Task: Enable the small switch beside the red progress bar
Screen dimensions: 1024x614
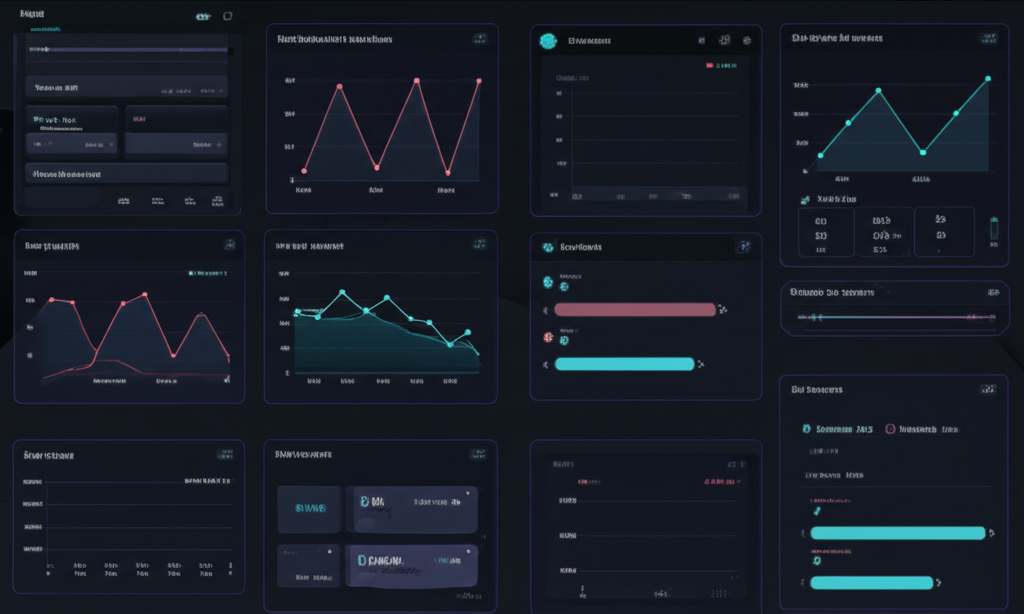Action: pos(723,309)
